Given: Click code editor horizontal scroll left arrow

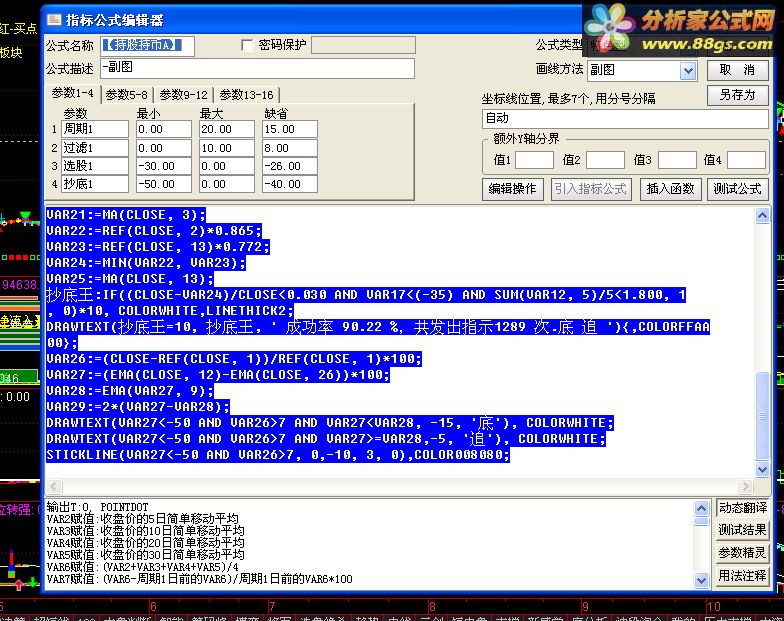Looking at the screenshot, I should [x=54, y=486].
